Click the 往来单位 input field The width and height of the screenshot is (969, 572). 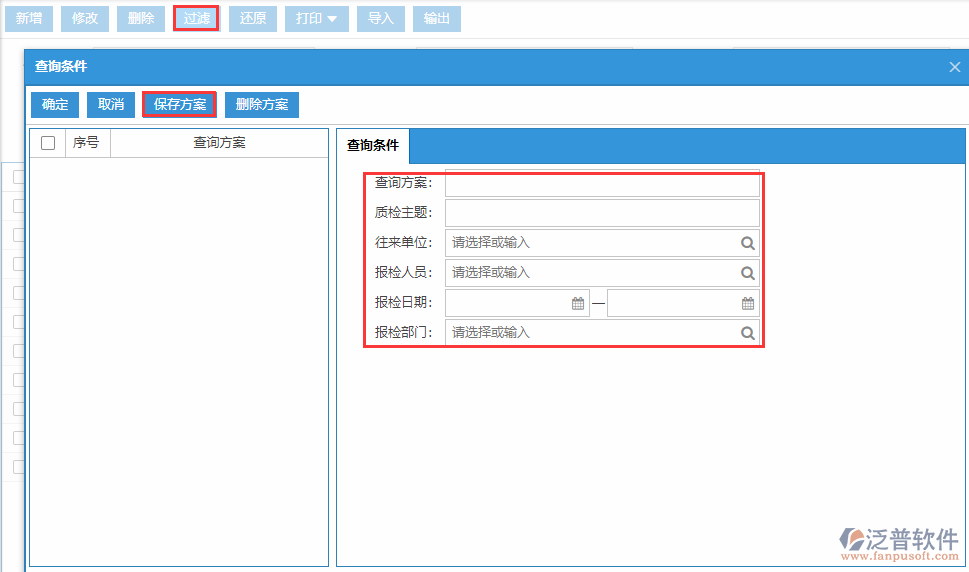pyautogui.click(x=602, y=243)
